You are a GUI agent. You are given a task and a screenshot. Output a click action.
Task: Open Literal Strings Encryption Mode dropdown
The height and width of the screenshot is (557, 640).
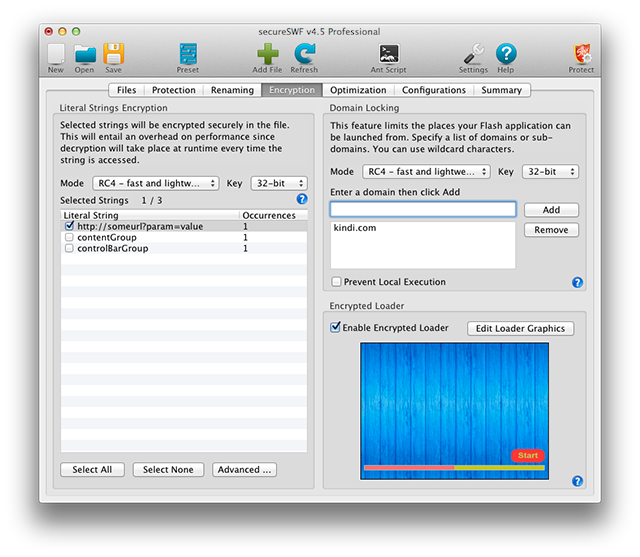point(155,184)
